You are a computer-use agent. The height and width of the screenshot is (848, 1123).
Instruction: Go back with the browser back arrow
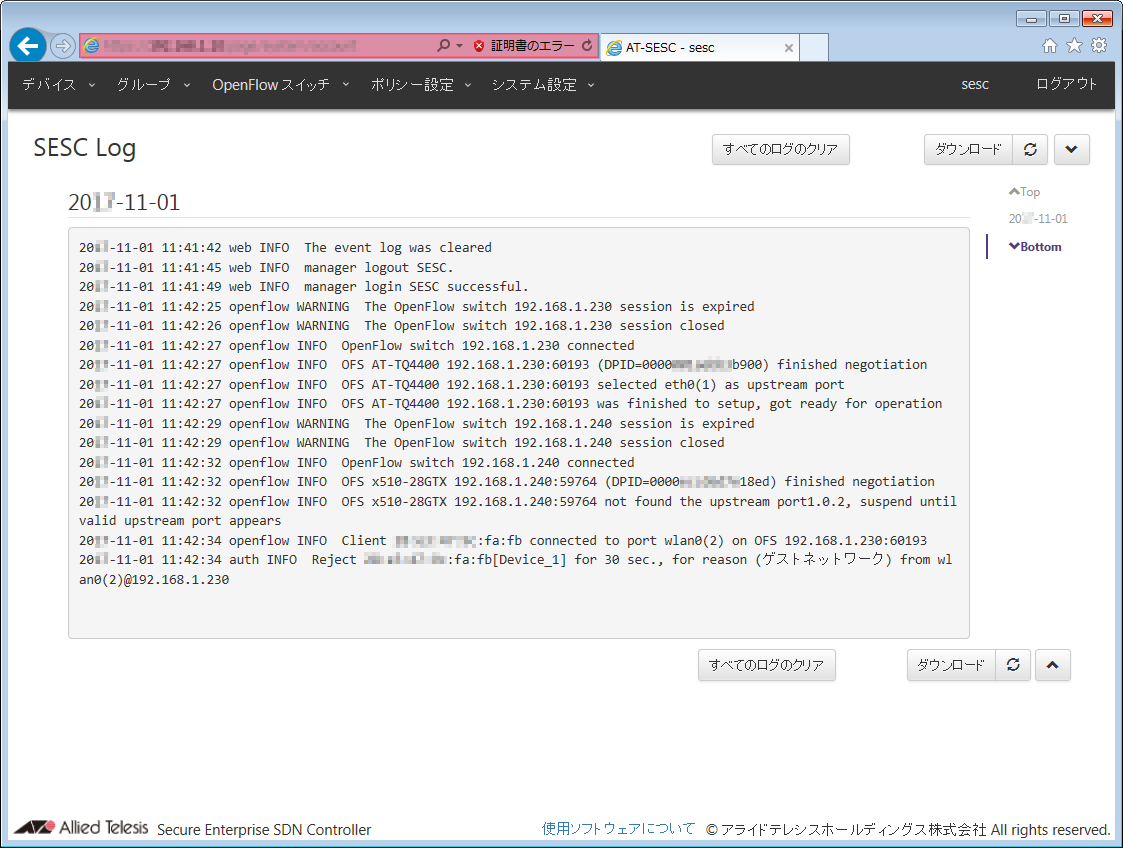pyautogui.click(x=28, y=47)
